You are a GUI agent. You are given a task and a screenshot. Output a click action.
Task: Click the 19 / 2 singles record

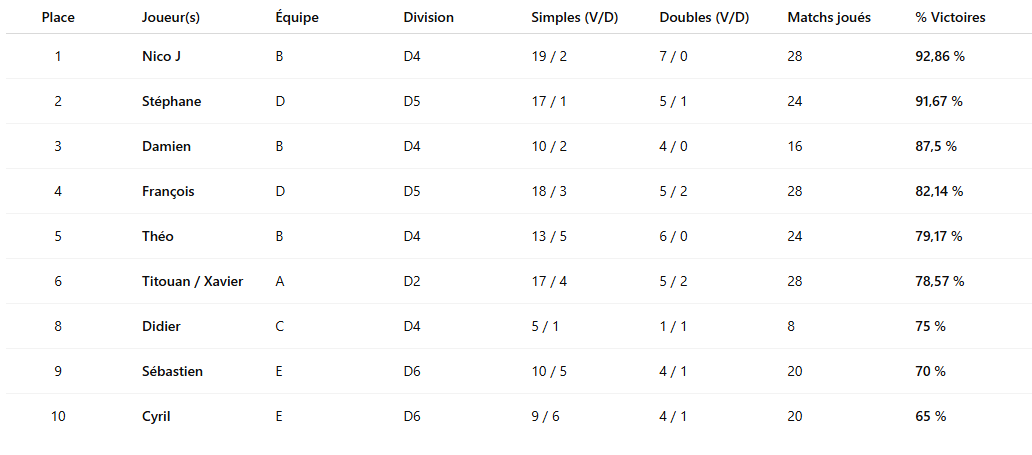pyautogui.click(x=549, y=56)
